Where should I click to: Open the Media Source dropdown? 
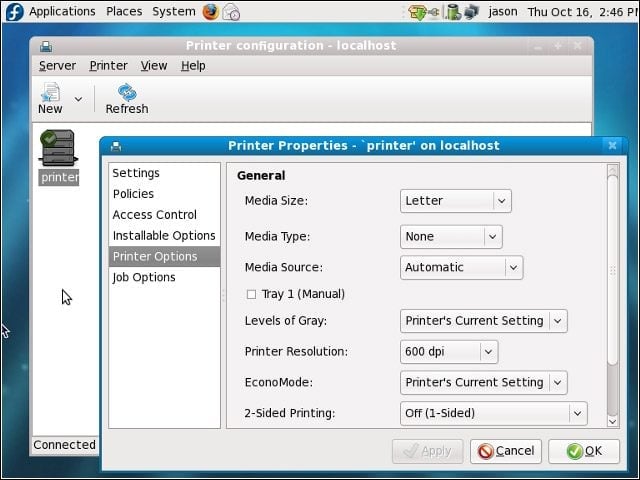(x=461, y=267)
